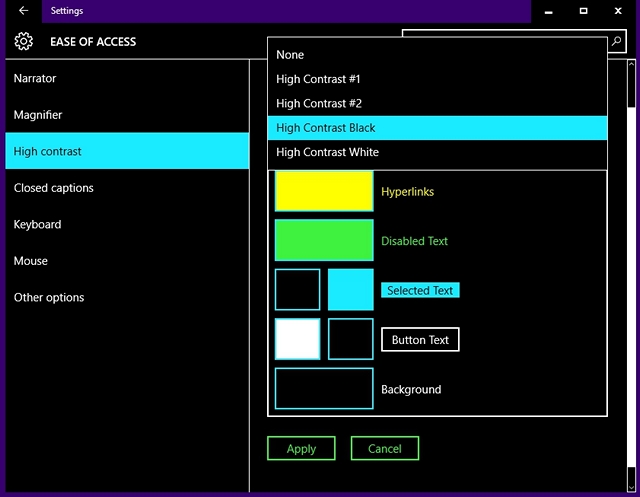Click the Selected Text highlighted label

[420, 290]
